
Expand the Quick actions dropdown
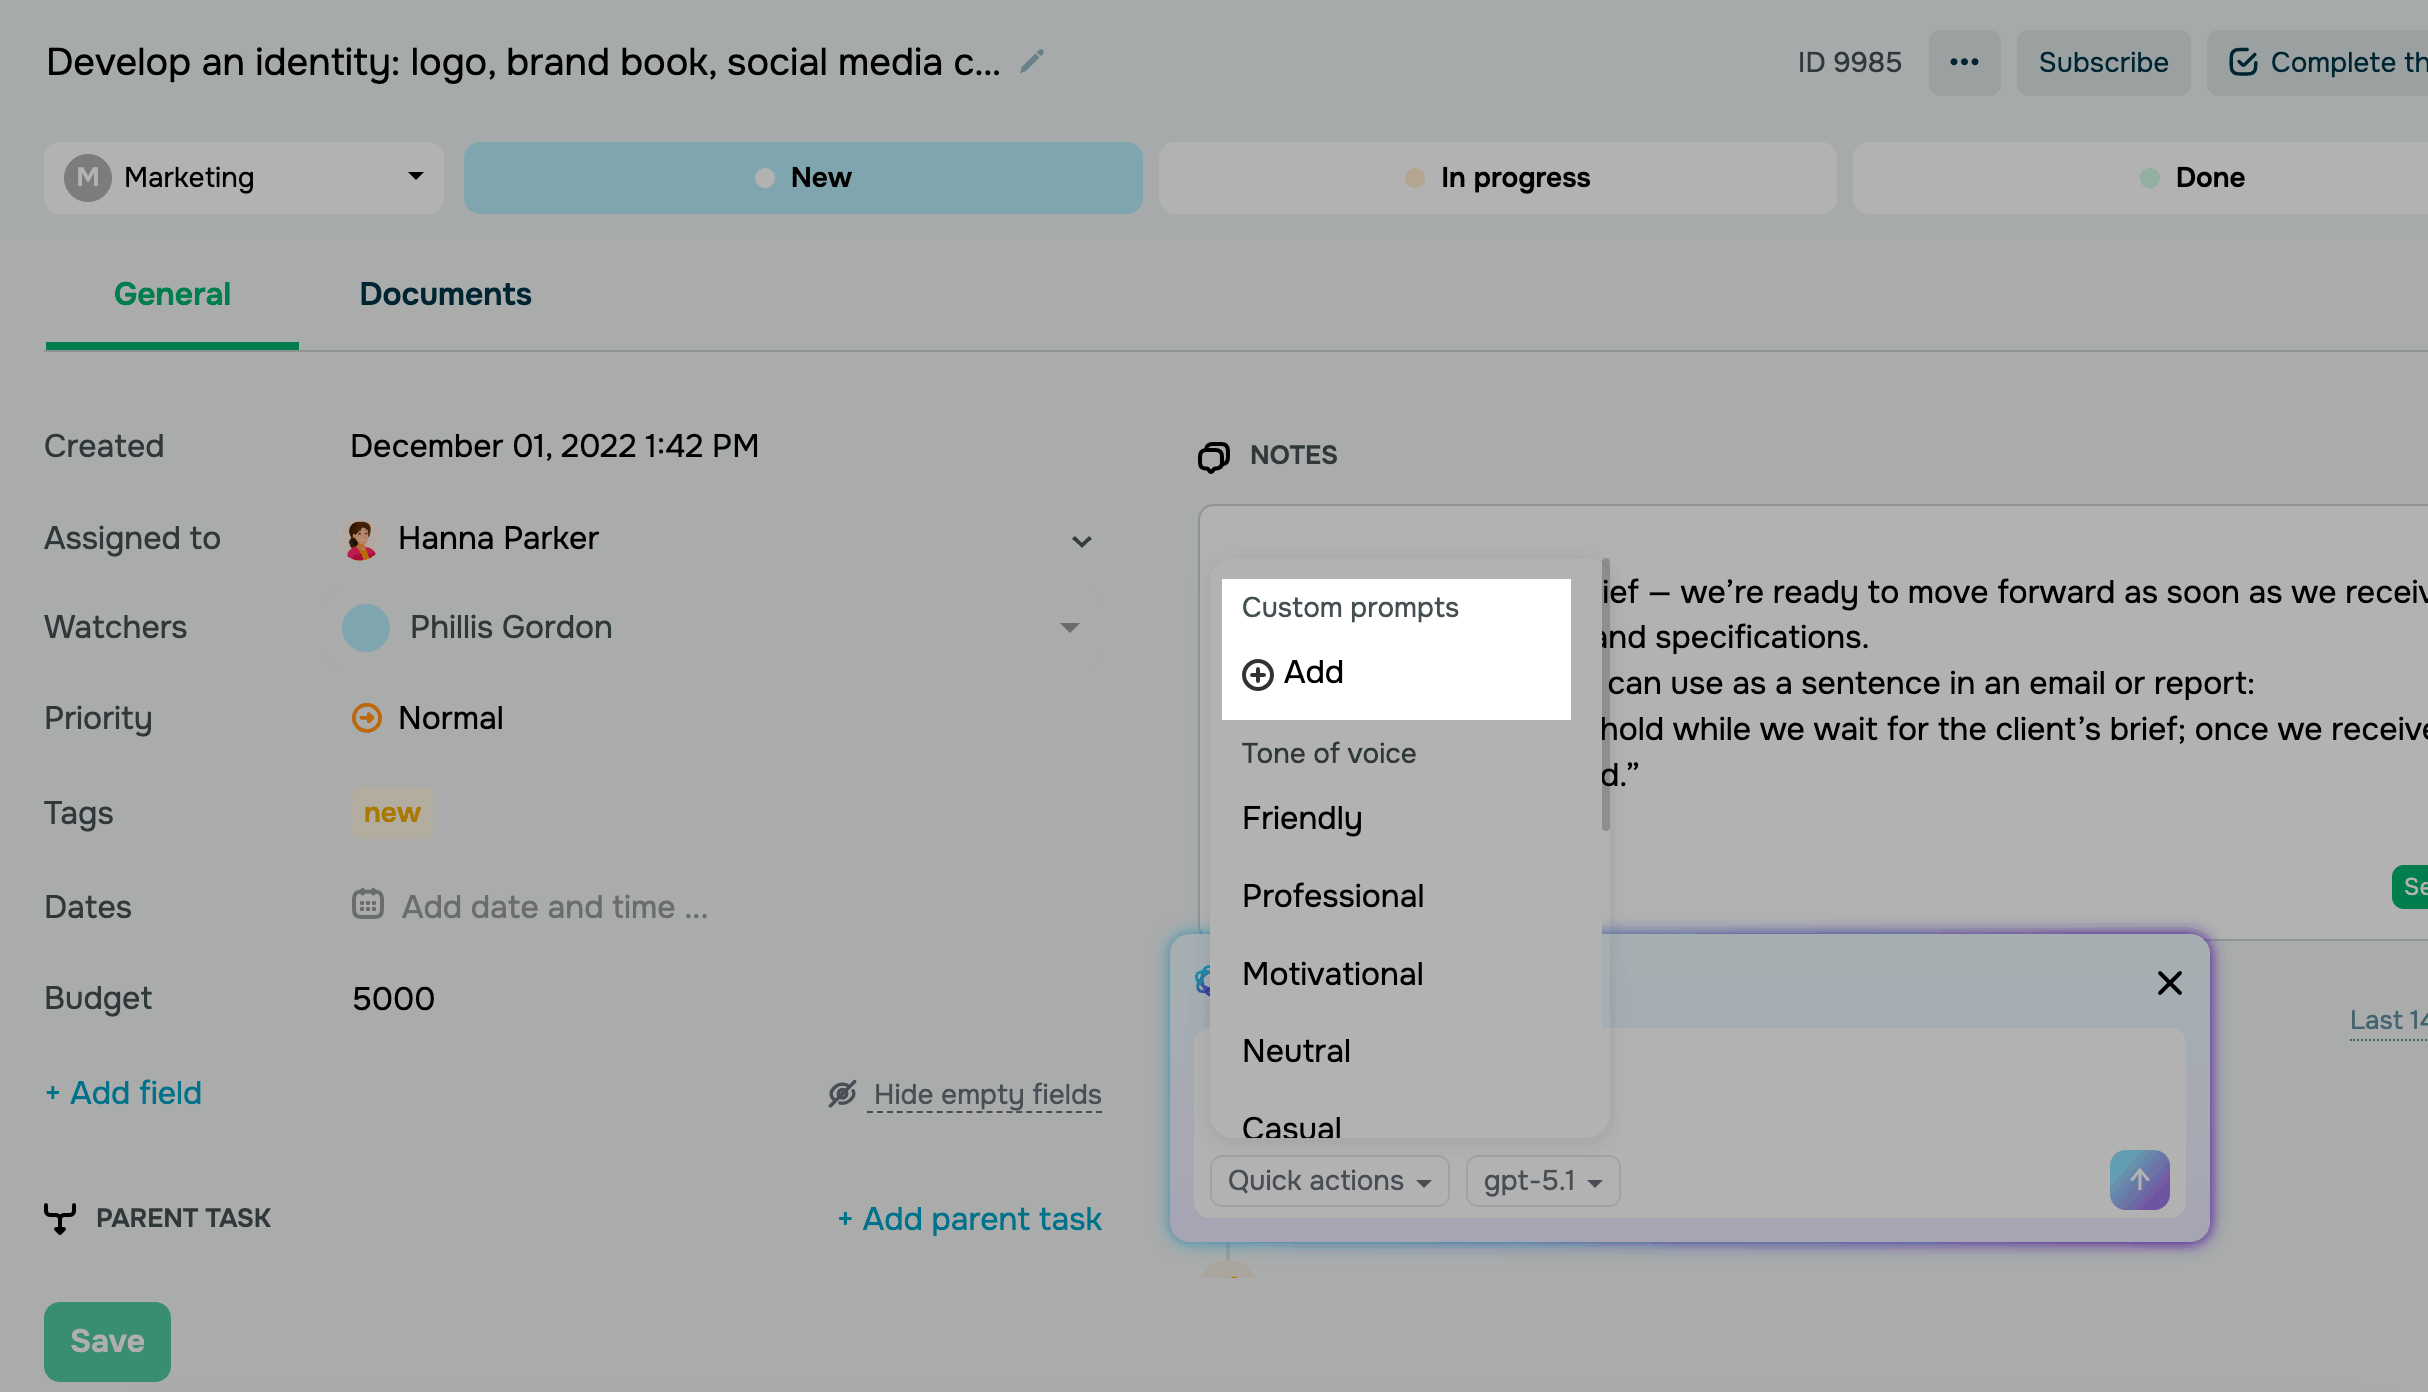(1329, 1181)
